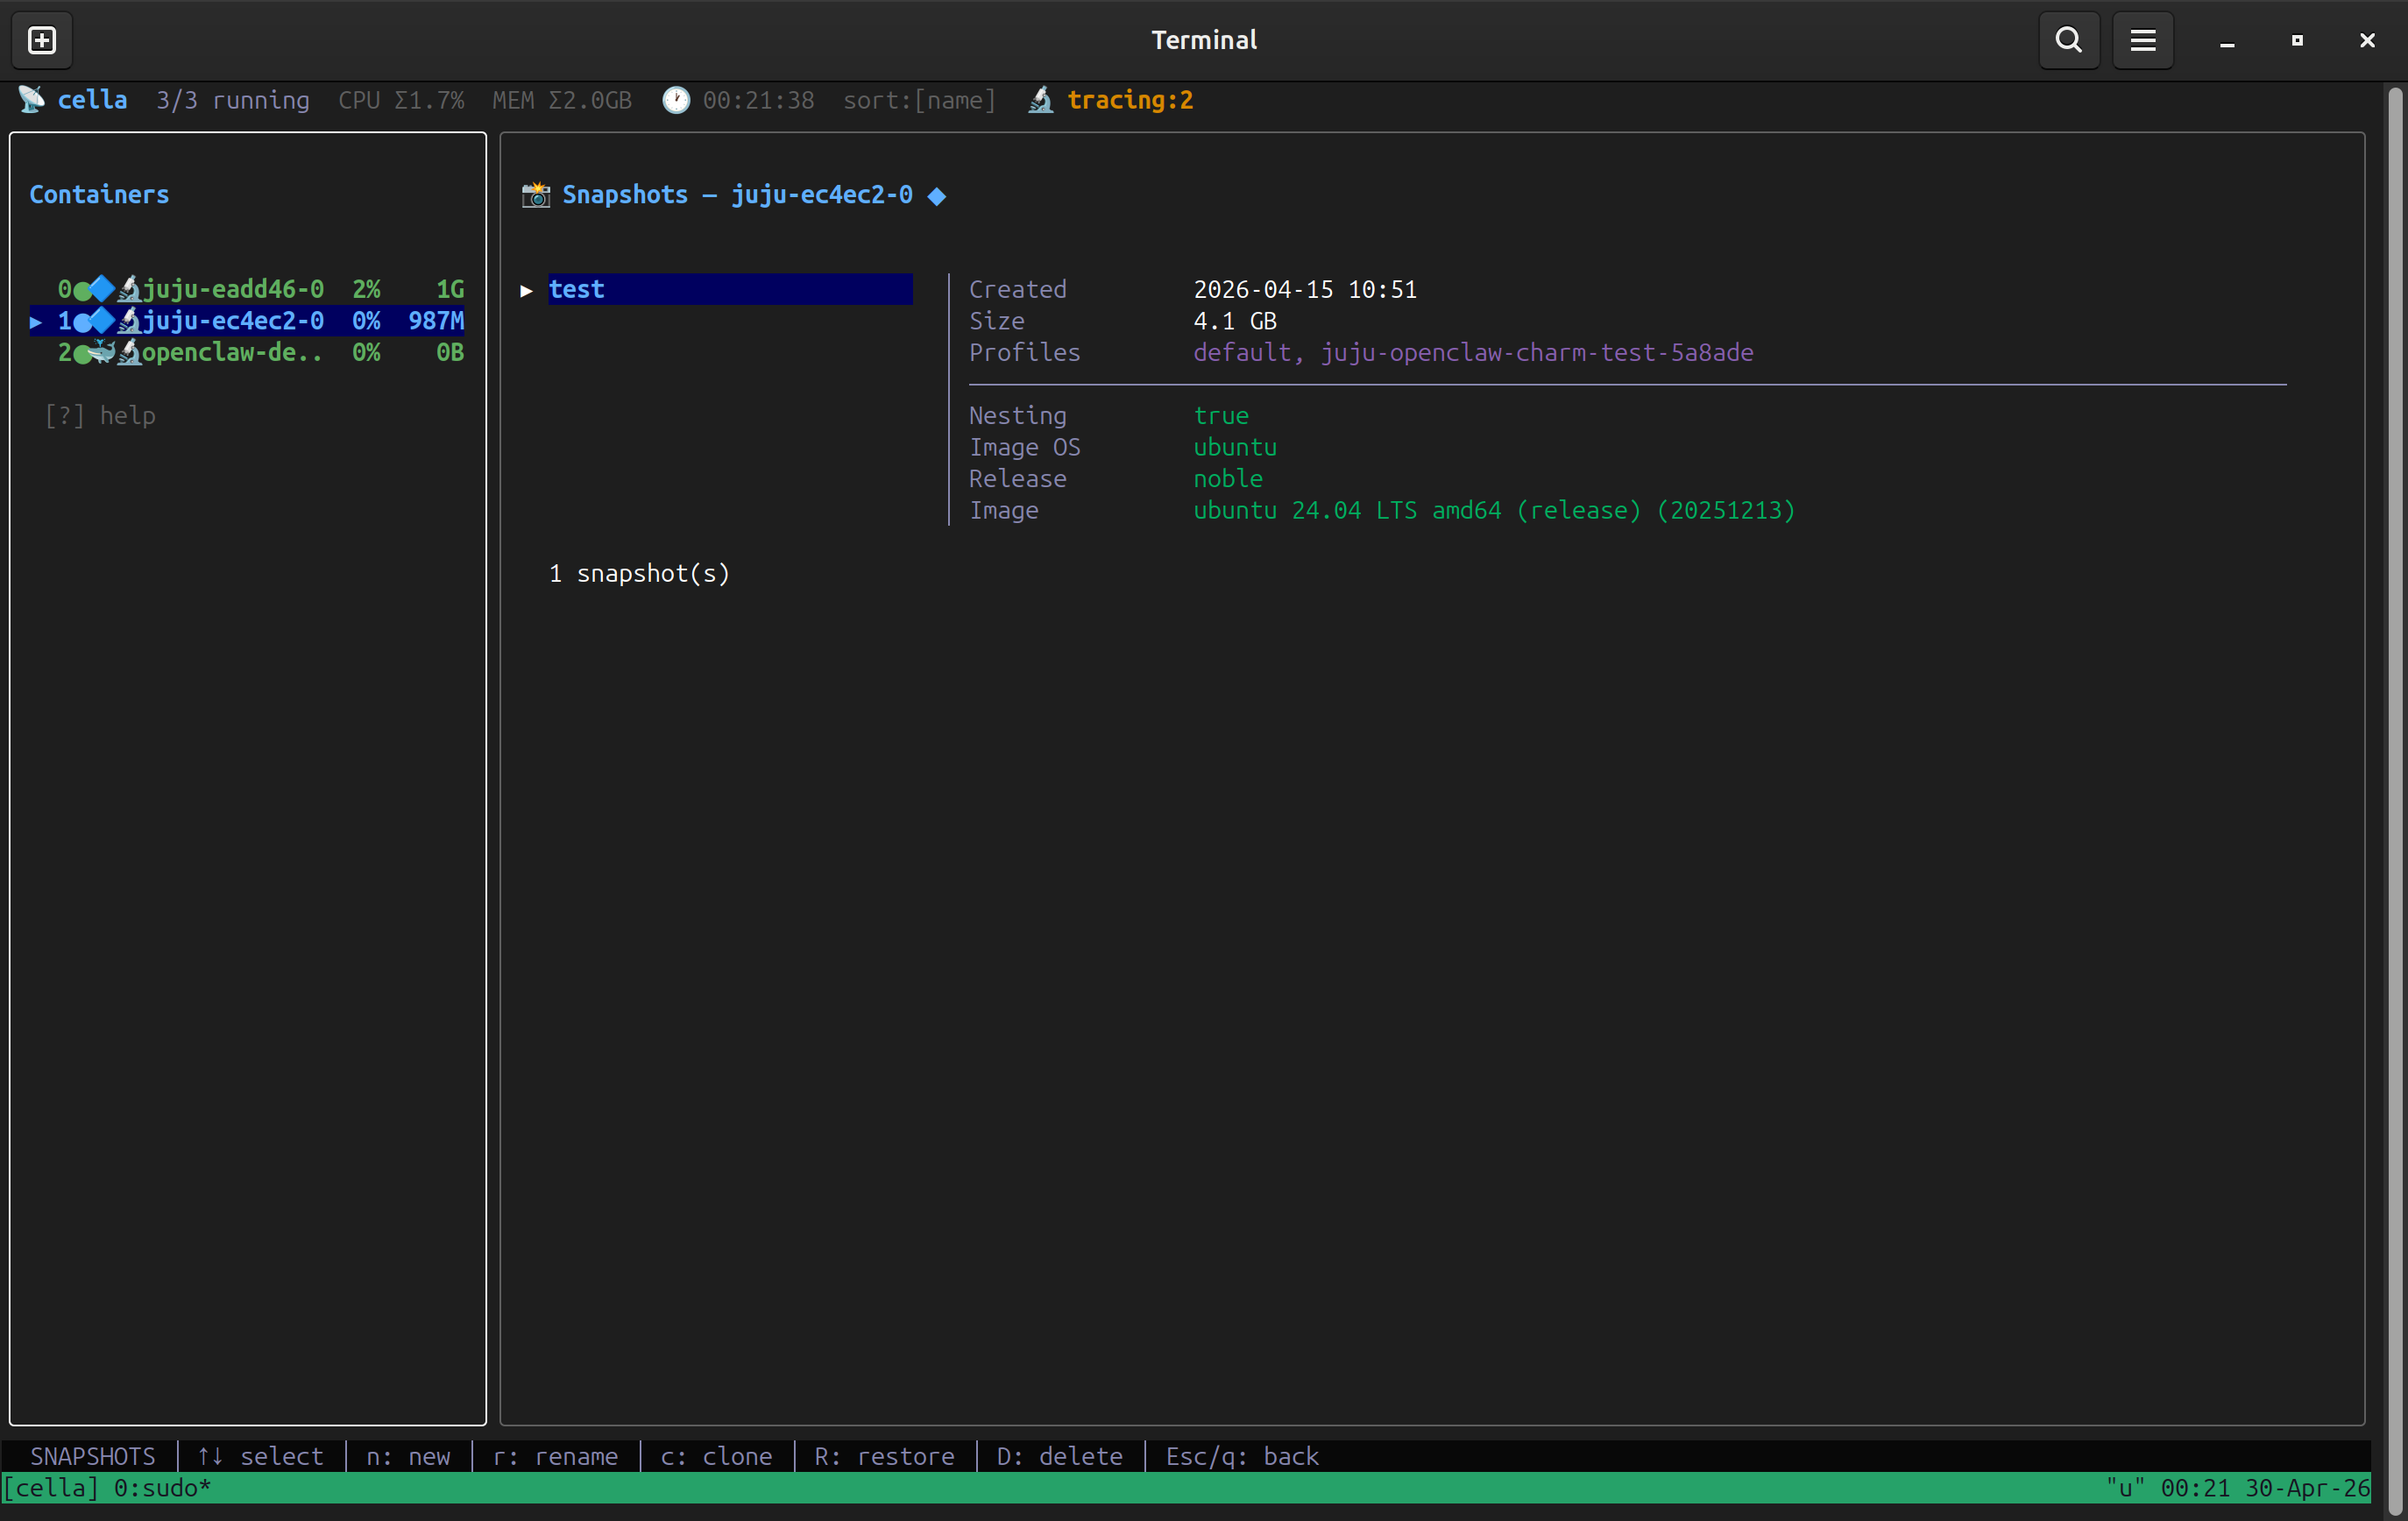Click the 'R: restore' shortcut
The height and width of the screenshot is (1521, 2408).
(x=884, y=1456)
